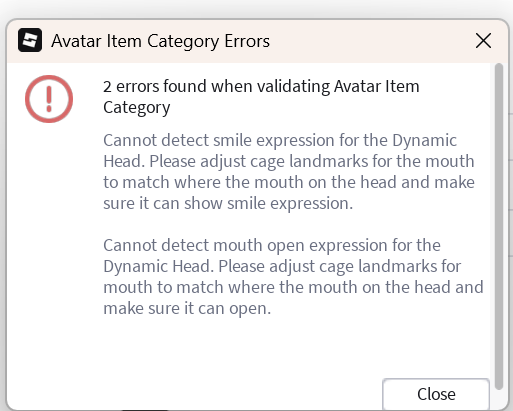
Task: Click the 'make sure it can open.' line
Action: tap(187, 308)
